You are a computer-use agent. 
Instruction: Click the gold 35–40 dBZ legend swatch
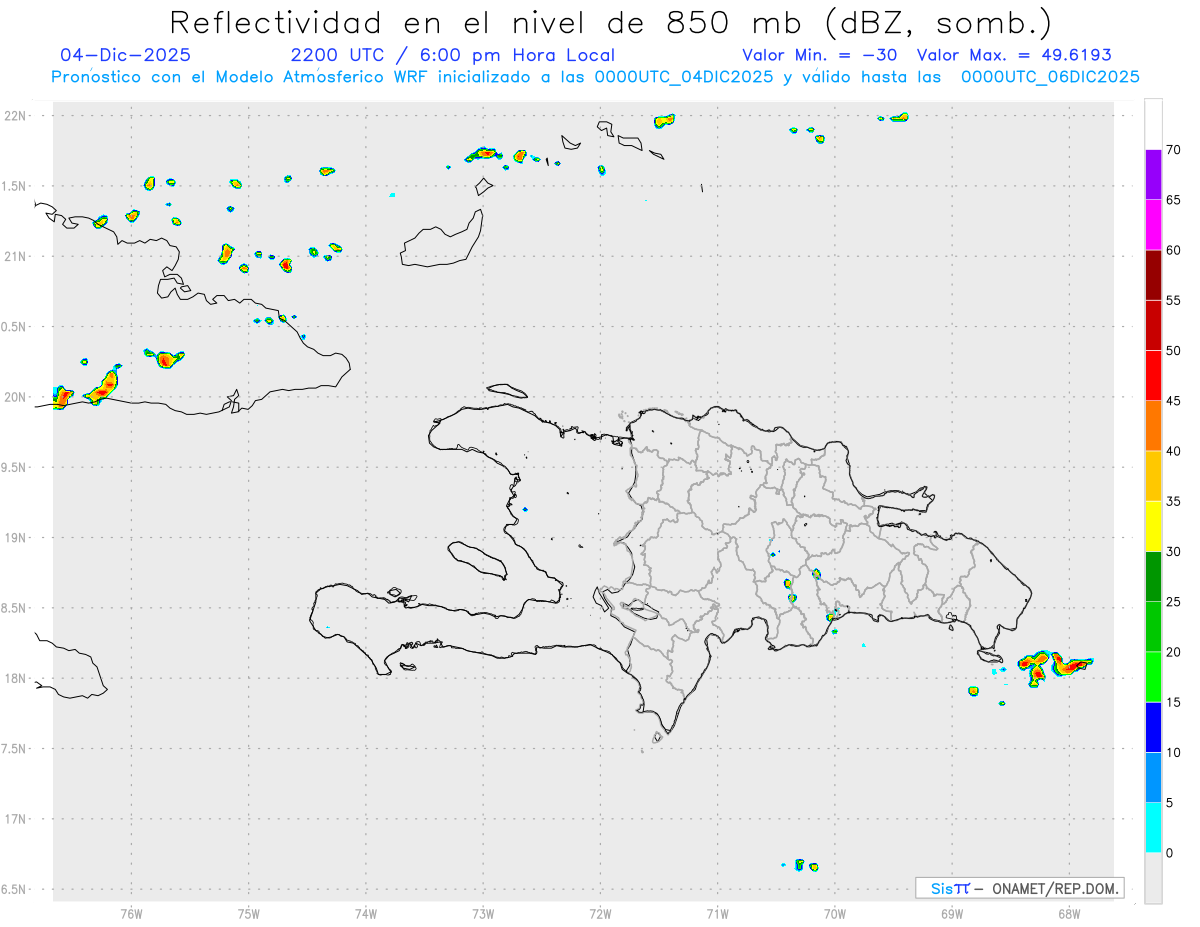click(1153, 475)
